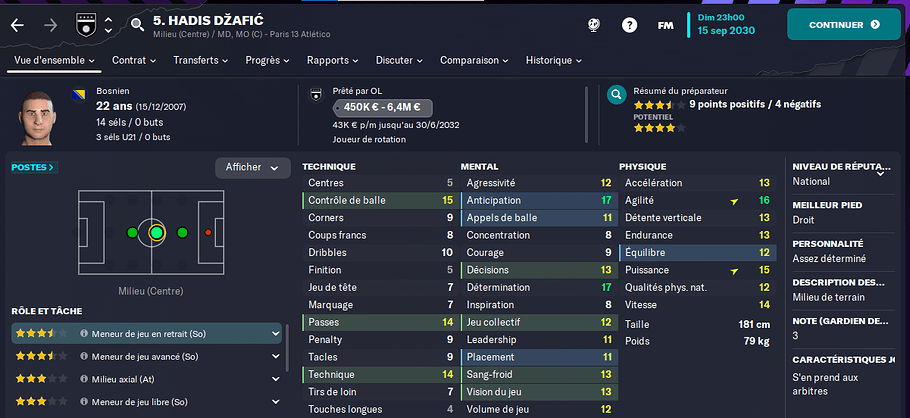Open the help question mark icon
Image resolution: width=910 pixels, height=418 pixels.
(629, 25)
